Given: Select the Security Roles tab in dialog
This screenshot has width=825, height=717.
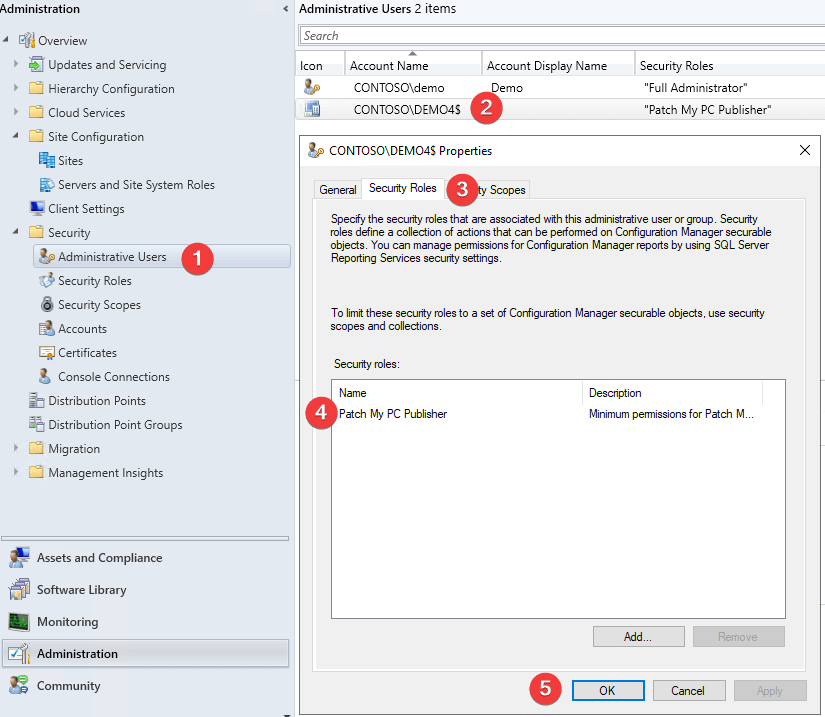Looking at the screenshot, I should point(403,188).
